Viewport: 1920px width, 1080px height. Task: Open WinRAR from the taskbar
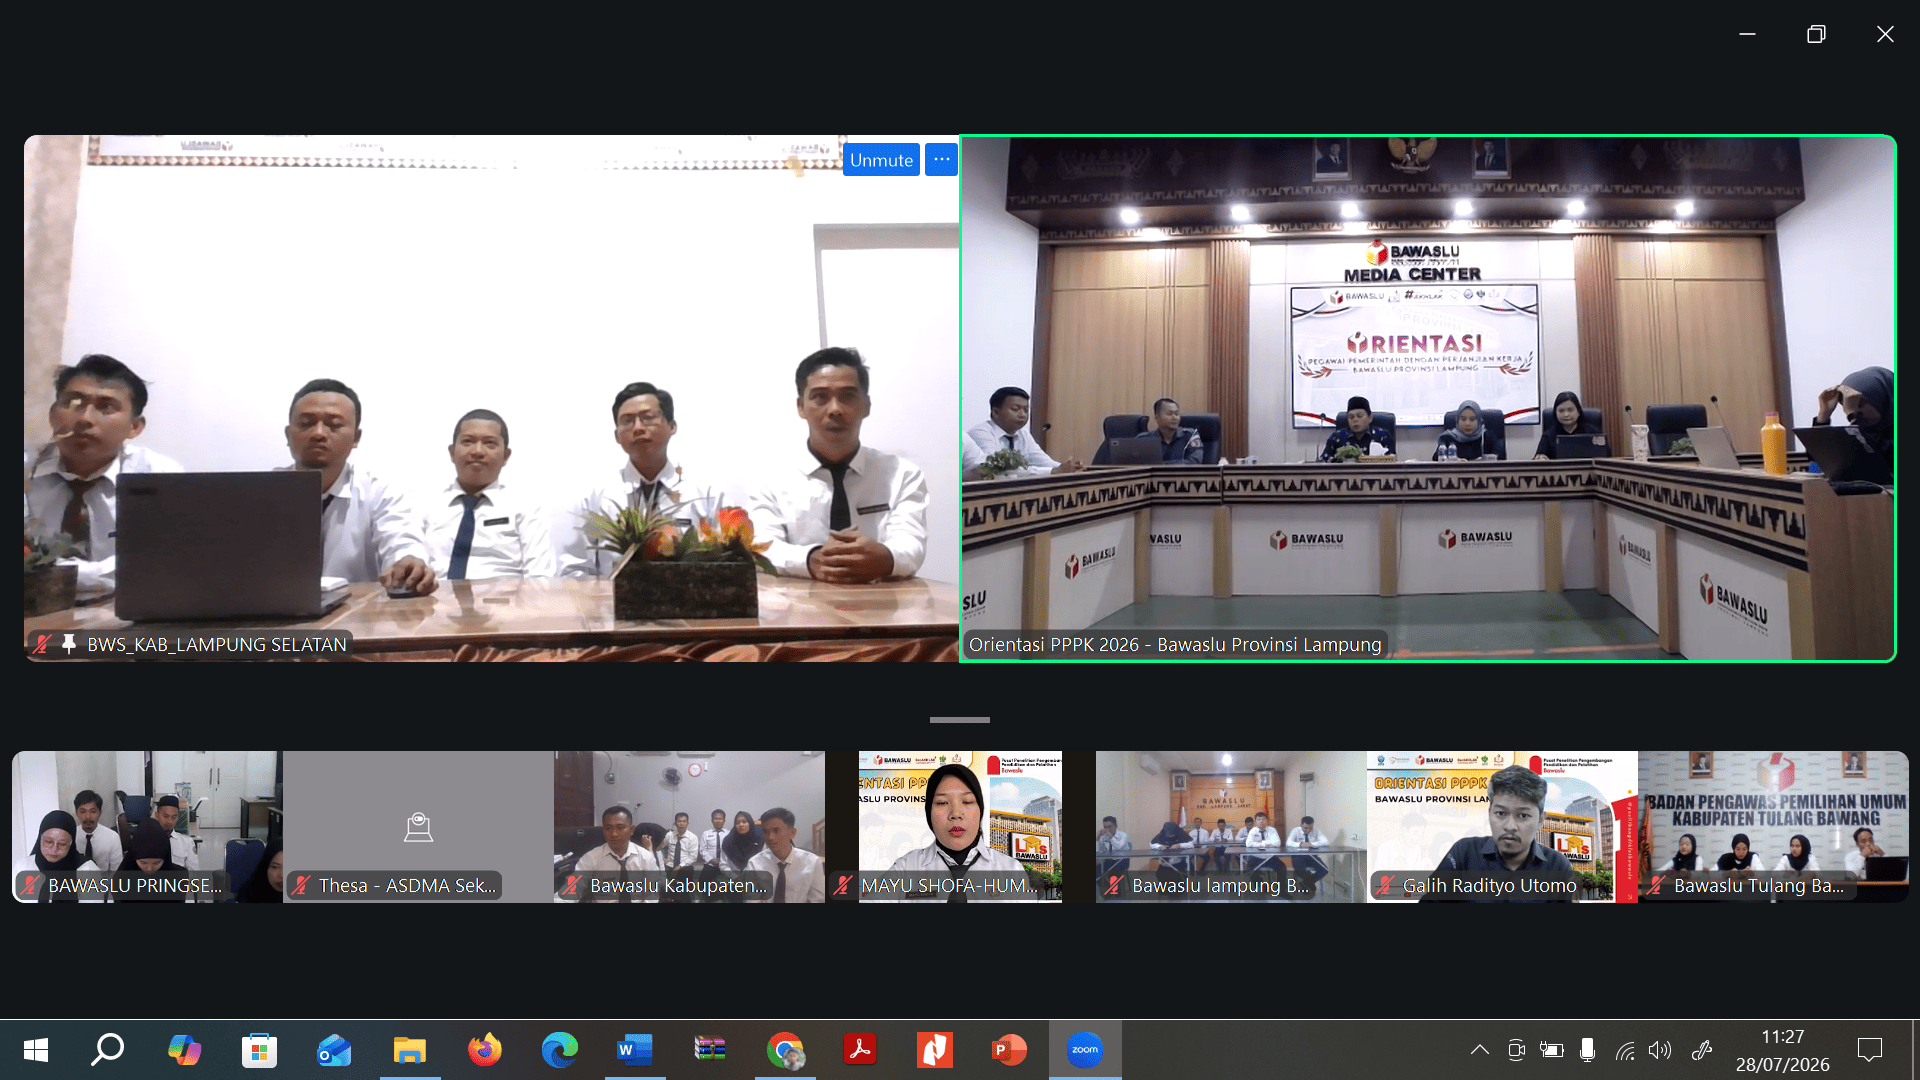click(x=710, y=1050)
